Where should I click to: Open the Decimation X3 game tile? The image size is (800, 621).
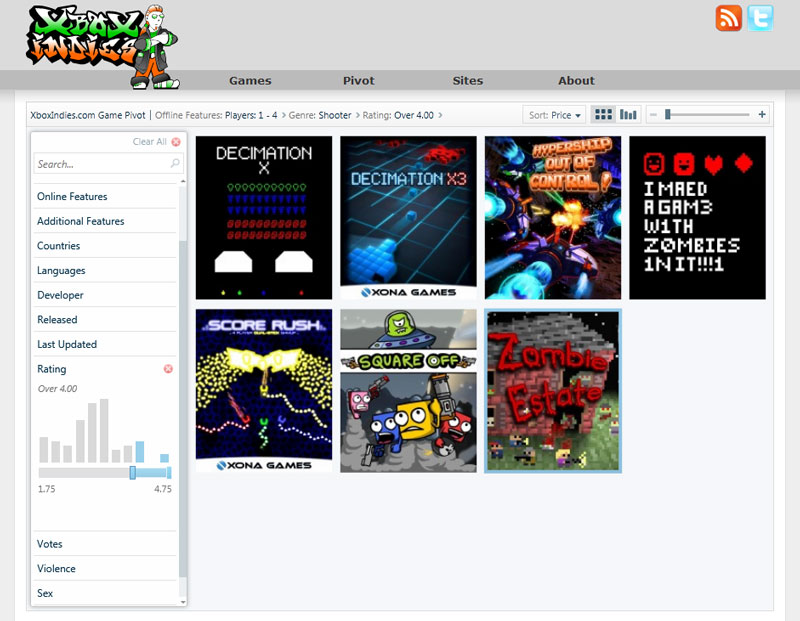(x=409, y=217)
